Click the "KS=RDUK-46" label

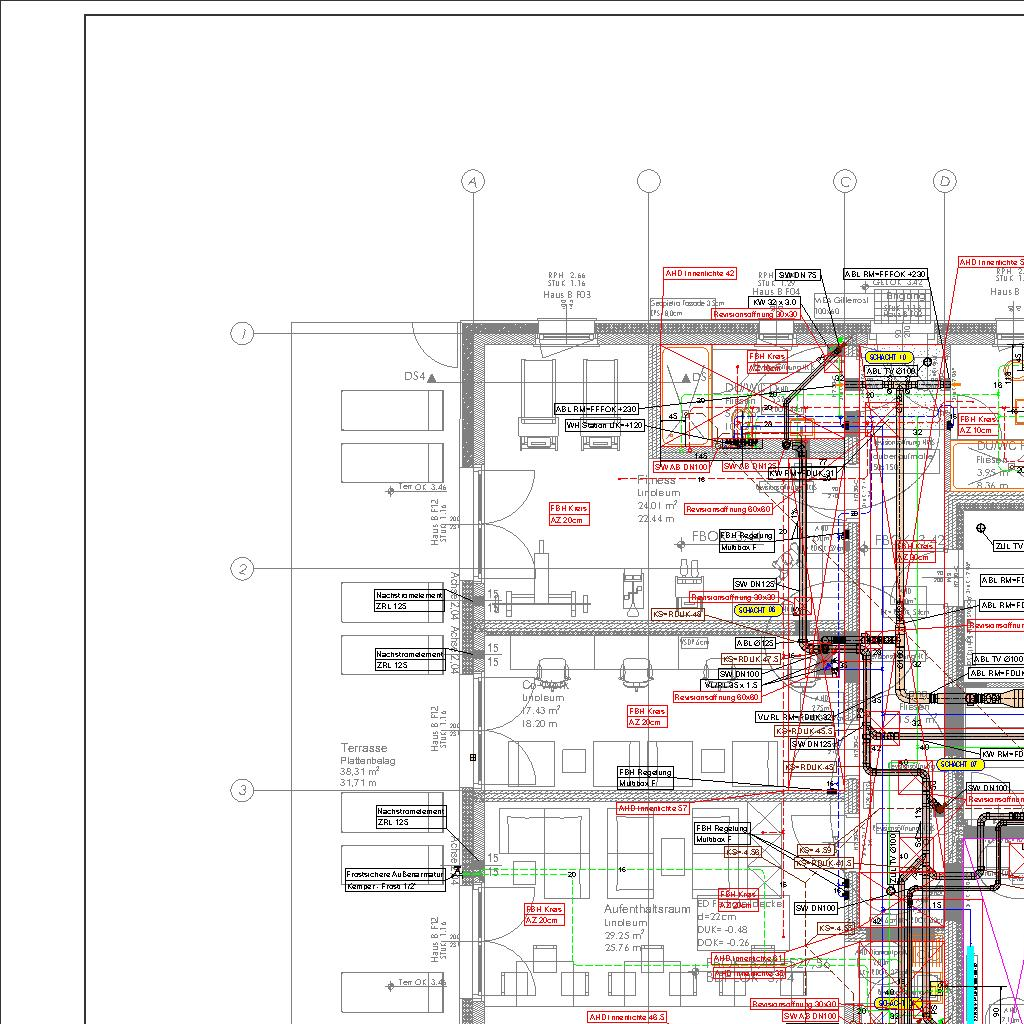(x=678, y=615)
